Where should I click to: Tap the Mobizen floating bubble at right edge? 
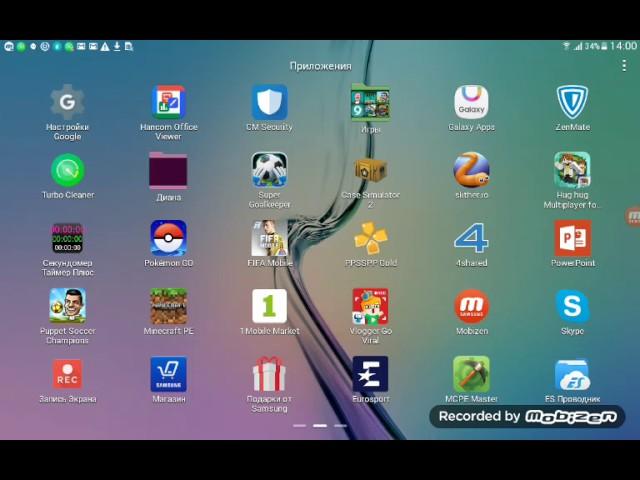pos(633,216)
